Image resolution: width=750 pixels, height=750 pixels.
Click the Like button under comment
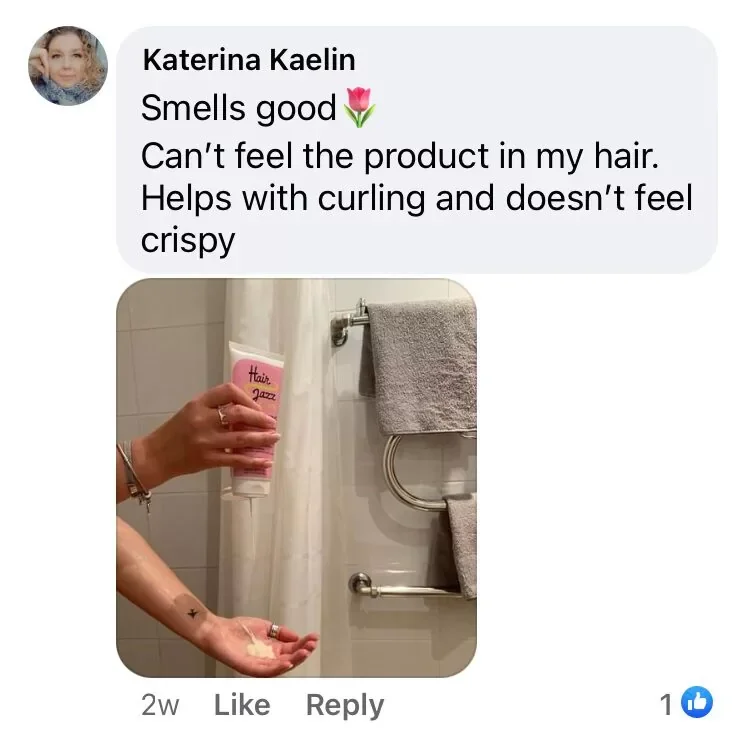tap(242, 705)
